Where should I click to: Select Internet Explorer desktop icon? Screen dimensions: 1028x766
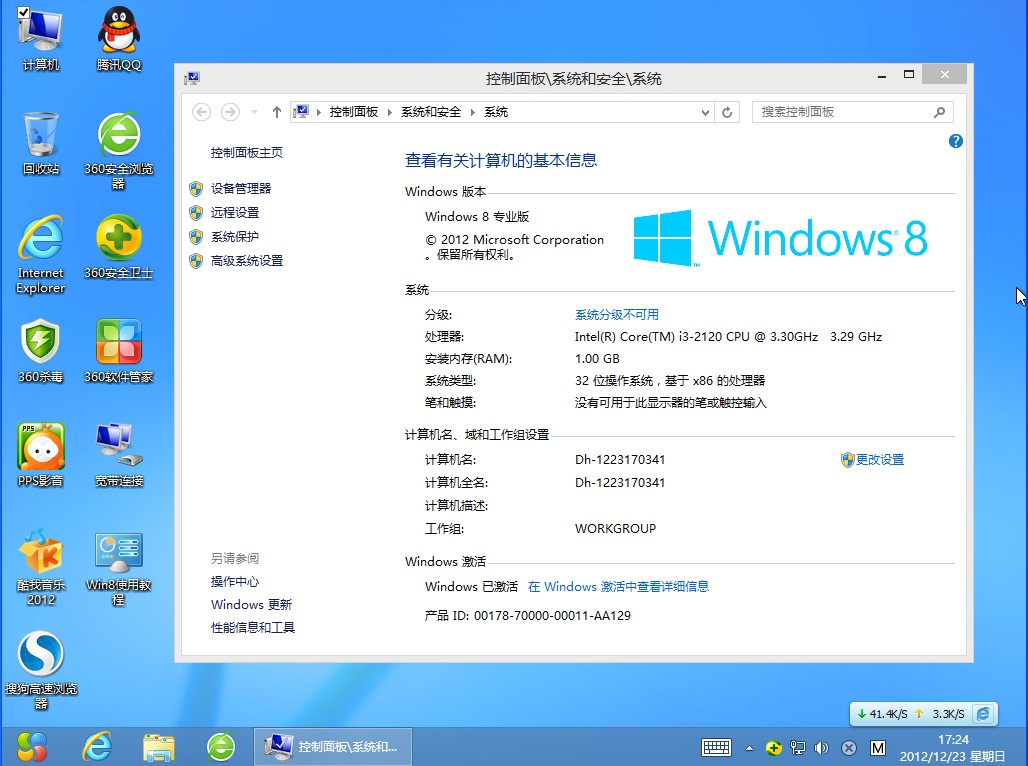(x=41, y=254)
